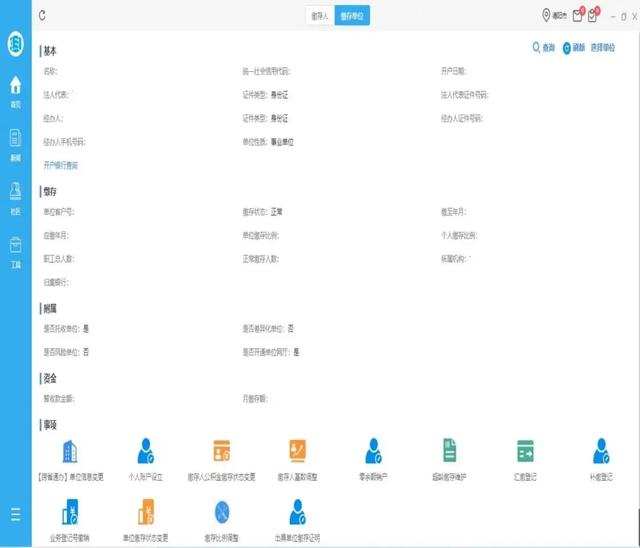The width and height of the screenshot is (640, 548).
Task: Open the 出具单位缴存证明 item
Action: 298,520
